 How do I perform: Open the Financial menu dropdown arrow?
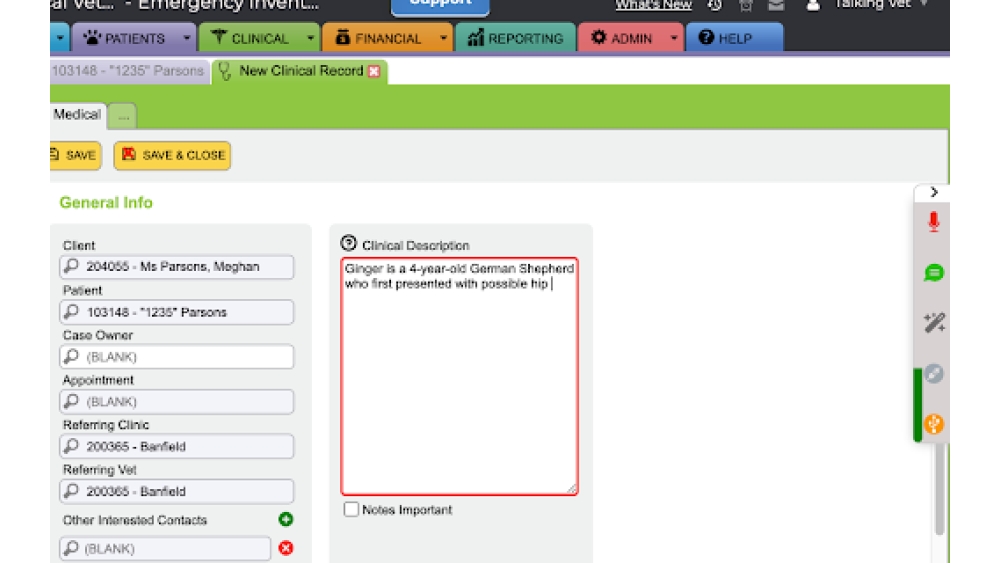tap(443, 38)
